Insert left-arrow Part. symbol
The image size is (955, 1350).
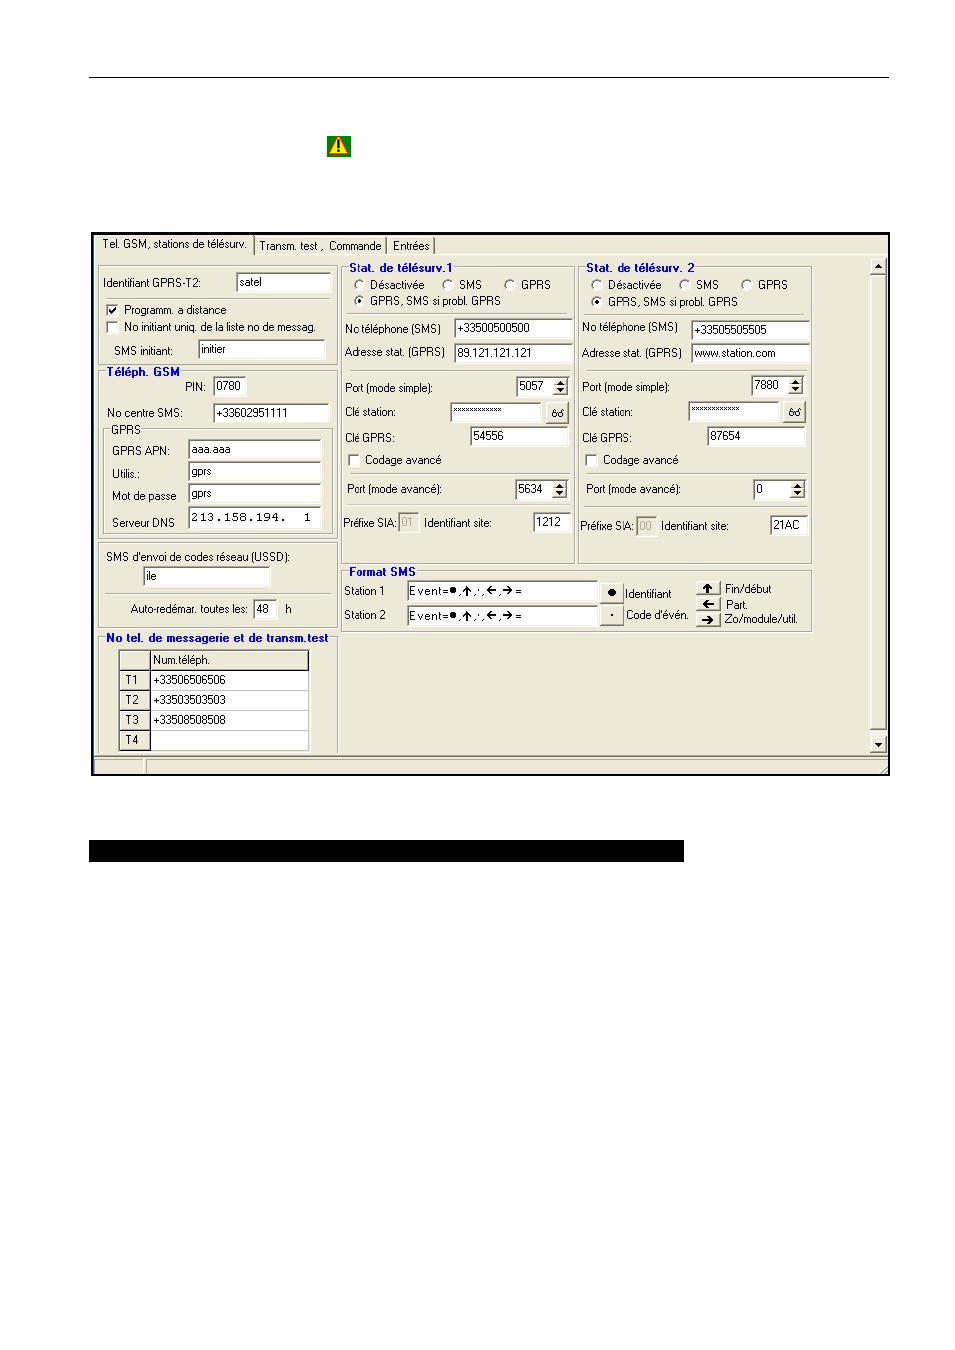[x=708, y=604]
